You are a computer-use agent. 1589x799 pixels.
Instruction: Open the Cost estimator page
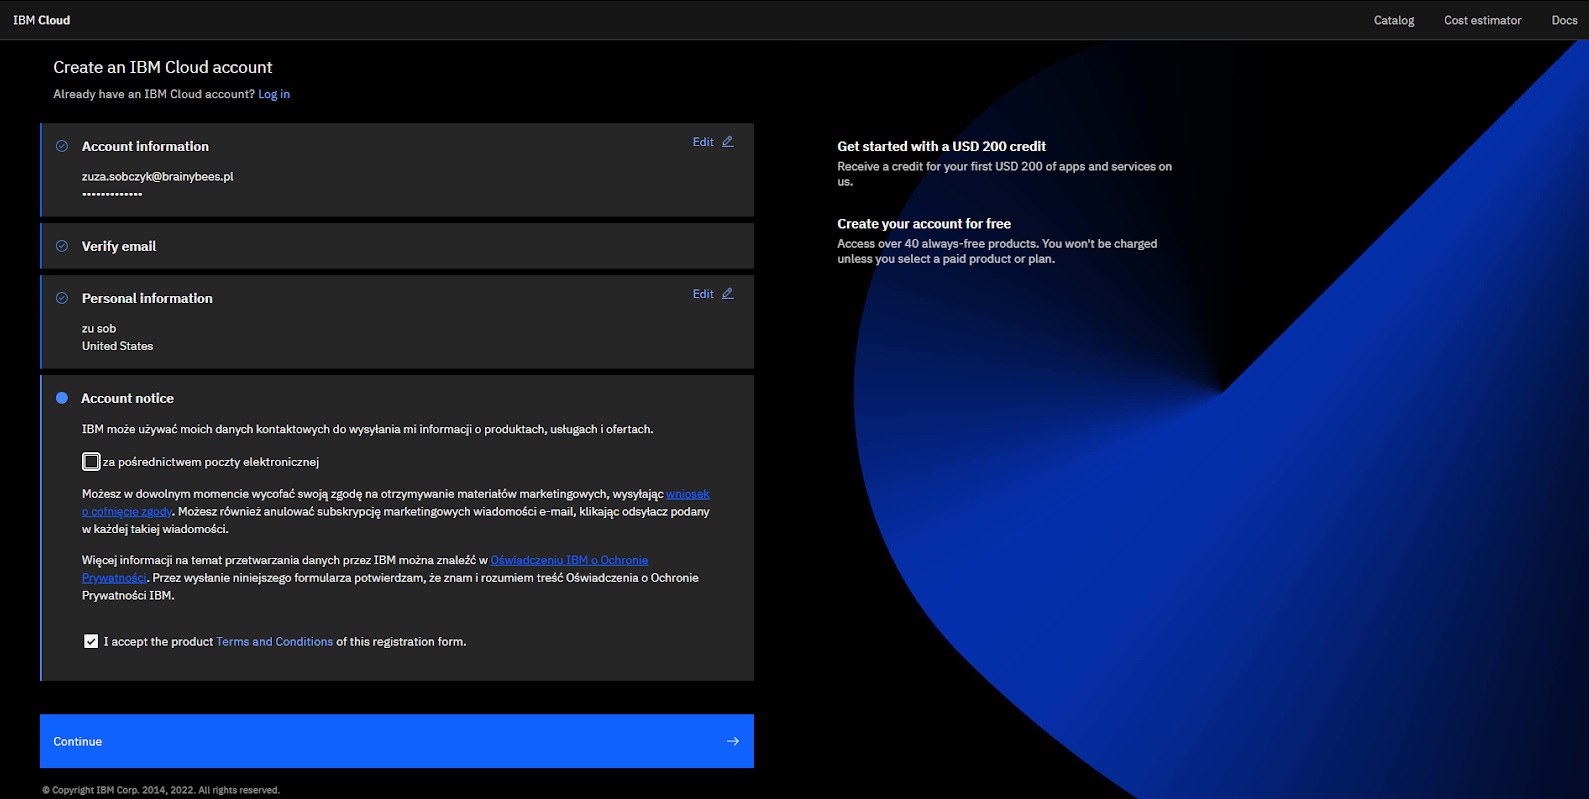[1482, 20]
